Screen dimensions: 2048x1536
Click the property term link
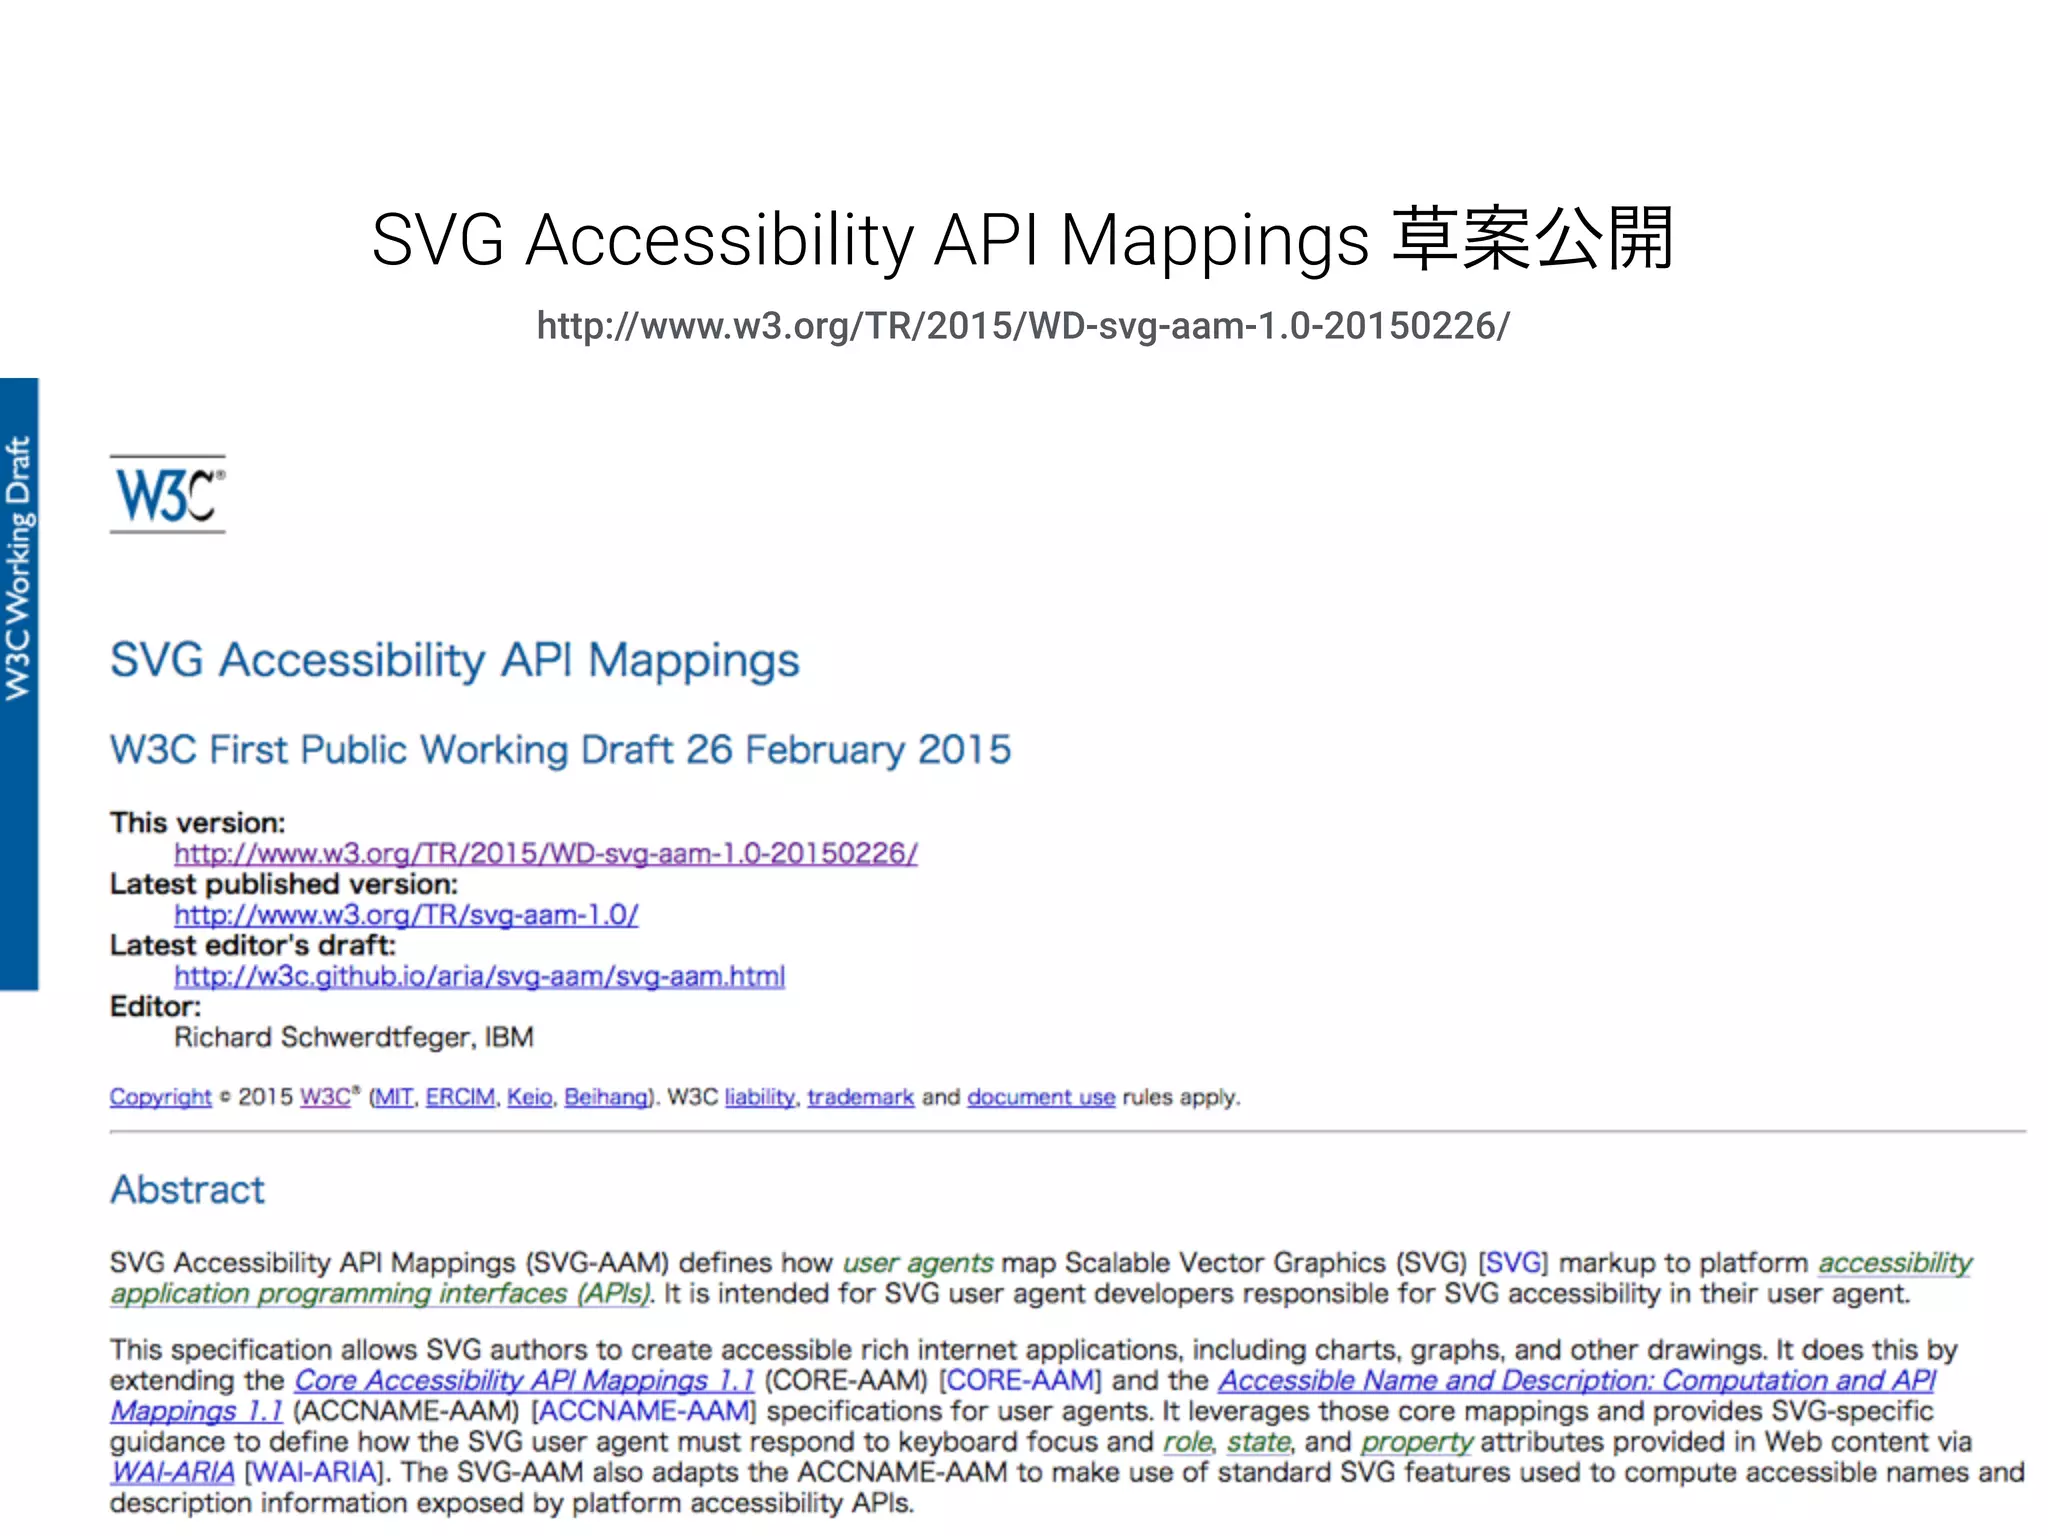coord(1417,1443)
